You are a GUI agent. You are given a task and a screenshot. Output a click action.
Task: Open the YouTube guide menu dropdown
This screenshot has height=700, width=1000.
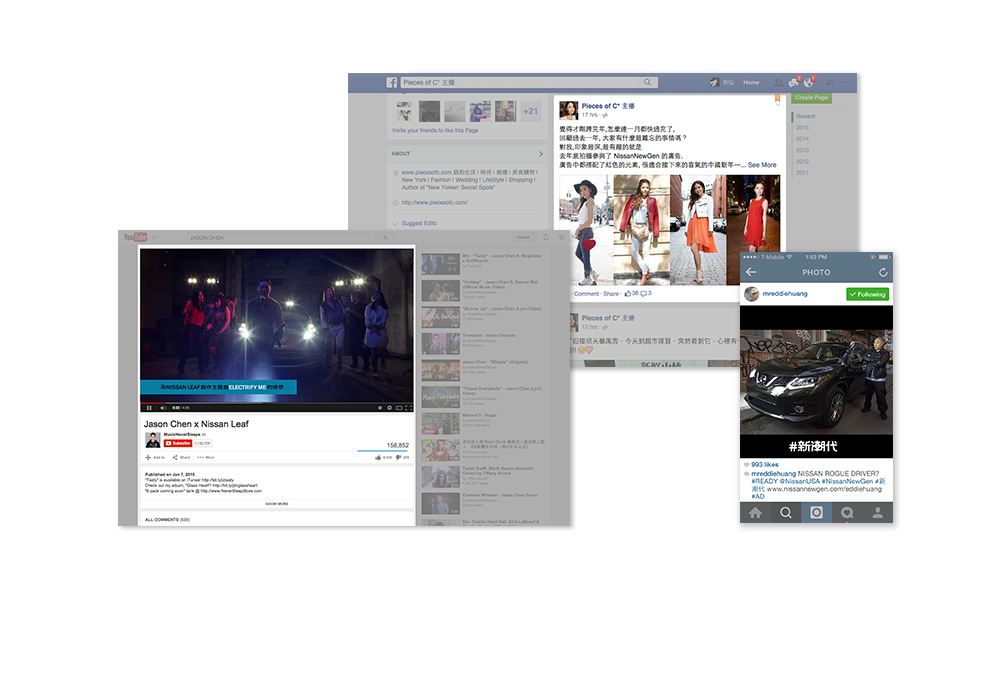tap(155, 237)
